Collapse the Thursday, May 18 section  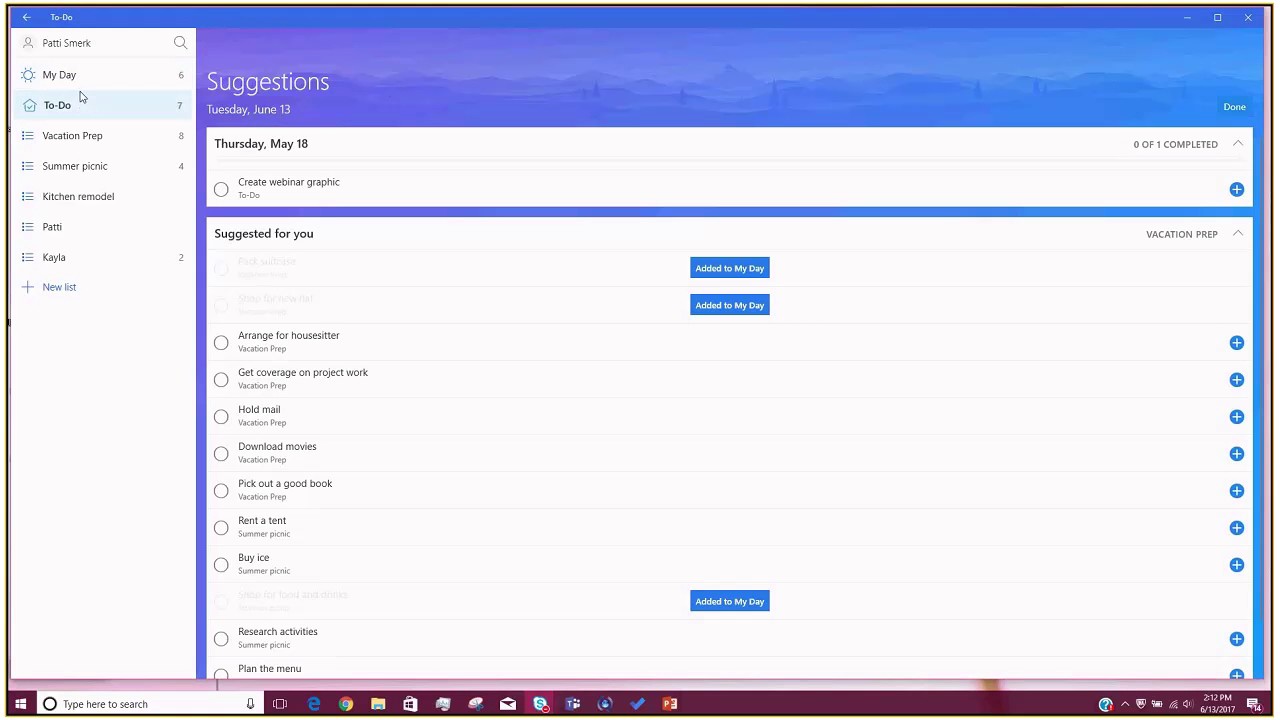1238,144
